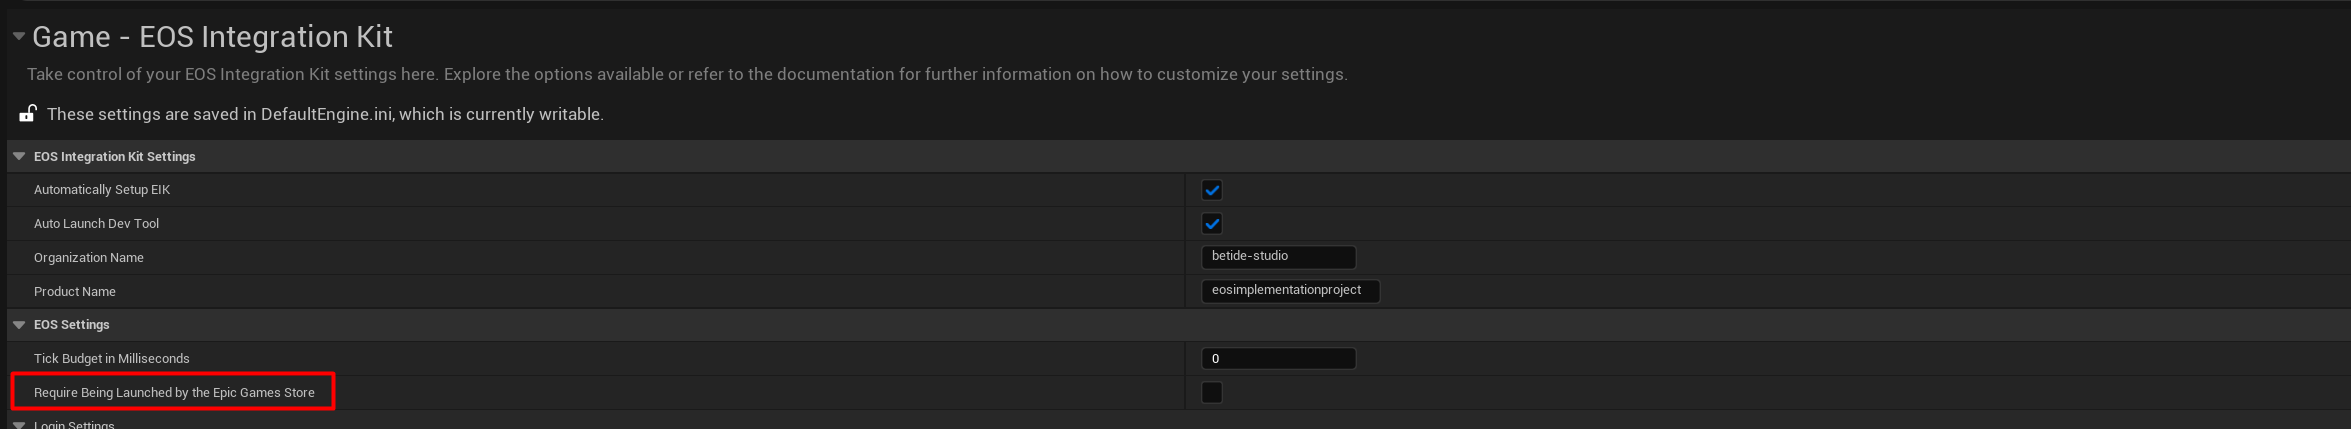Collapse the EOS Integration Kit Settings category
2351x429 pixels.
coord(19,156)
